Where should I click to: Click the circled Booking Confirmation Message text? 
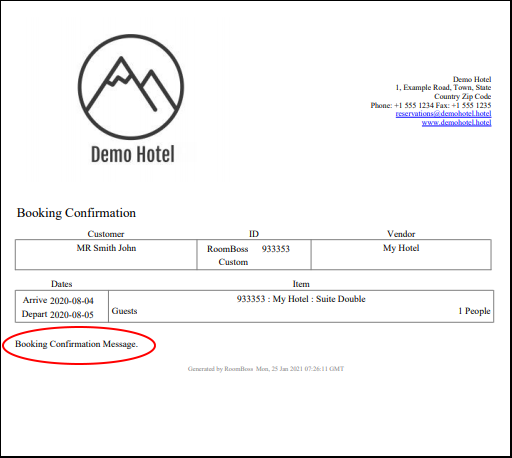point(76,344)
